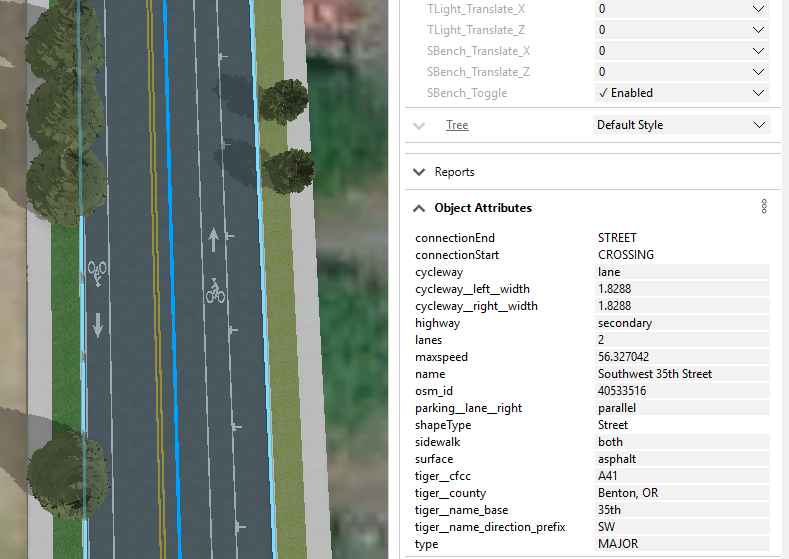Click the connectionStart value 'CROSSING'

pyautogui.click(x=626, y=255)
